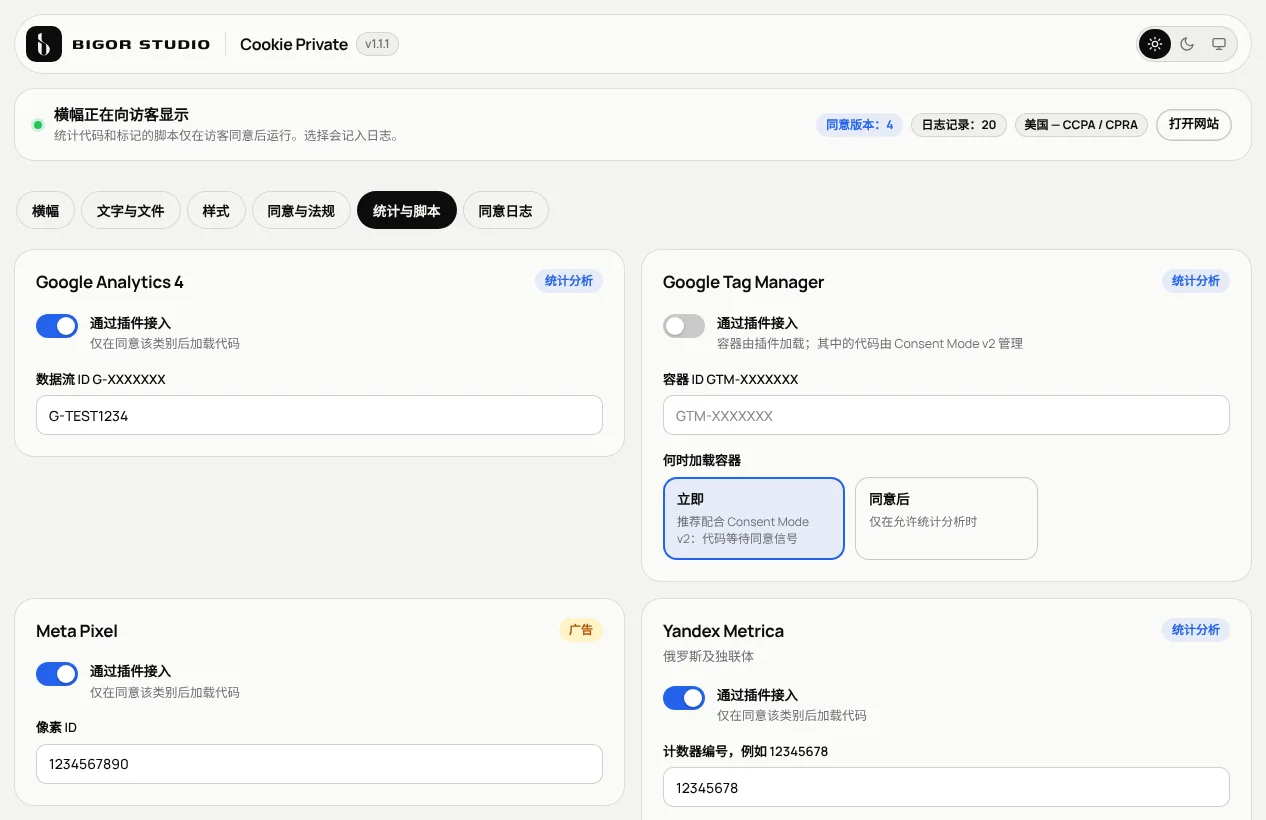Click the 统计分析 tag on Google Tag Manager
This screenshot has height=820, width=1266.
(1196, 281)
